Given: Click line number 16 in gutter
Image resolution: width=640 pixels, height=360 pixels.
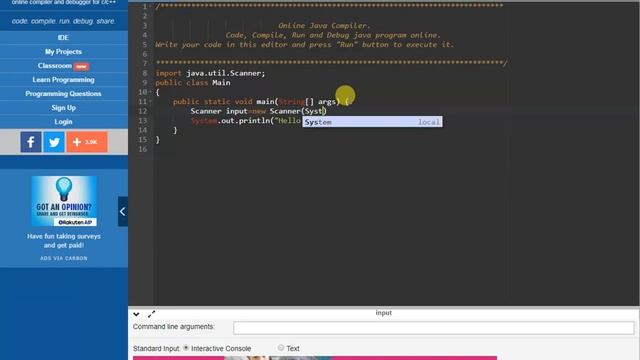Looking at the screenshot, I should pyautogui.click(x=142, y=149).
